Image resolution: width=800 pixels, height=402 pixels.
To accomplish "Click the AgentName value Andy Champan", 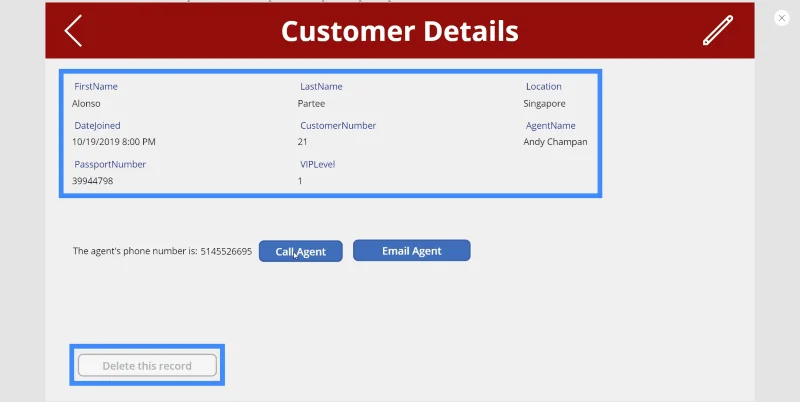I will [555, 142].
